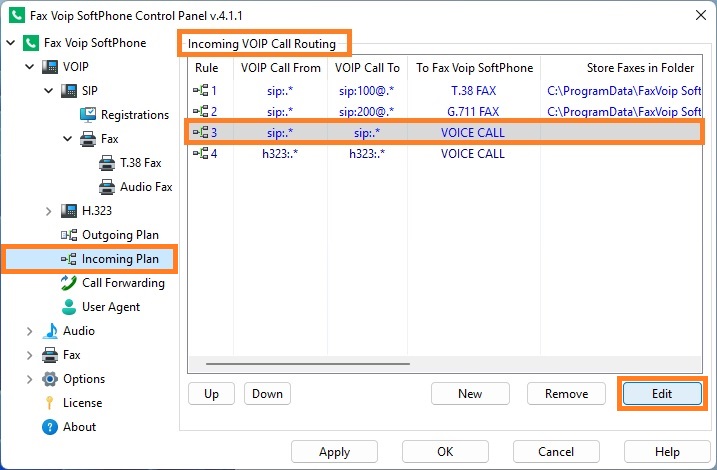Open License in the tree
This screenshot has height=470, width=717.
82,403
